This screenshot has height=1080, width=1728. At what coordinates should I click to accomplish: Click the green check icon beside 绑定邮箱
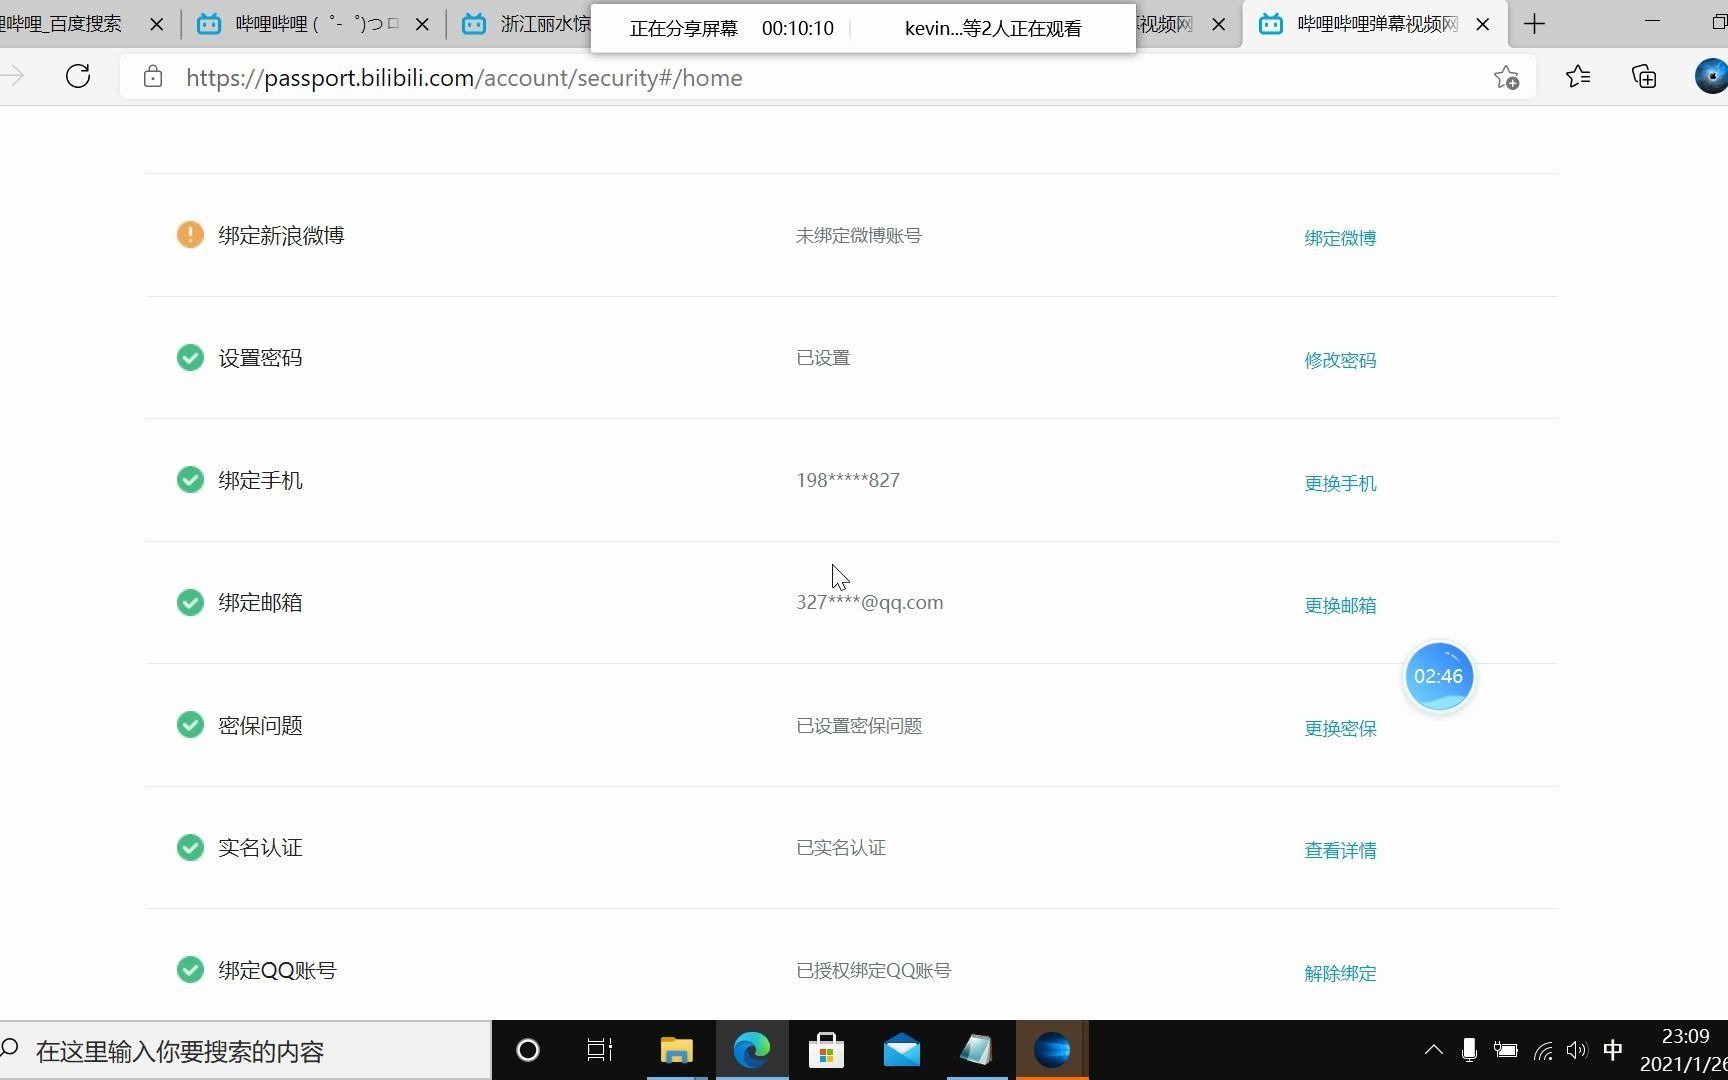[190, 602]
